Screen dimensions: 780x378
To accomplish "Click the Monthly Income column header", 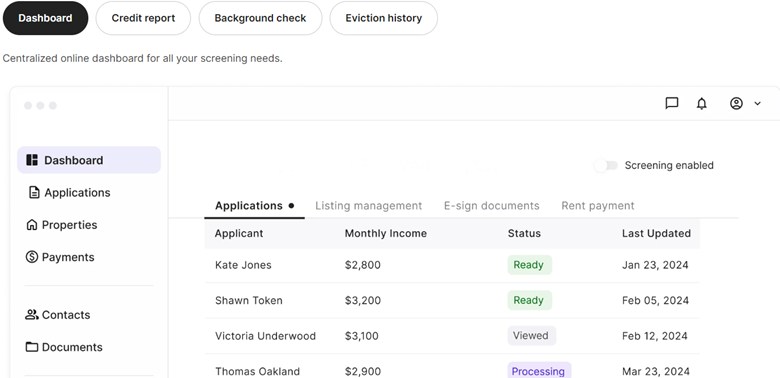I will pos(386,233).
